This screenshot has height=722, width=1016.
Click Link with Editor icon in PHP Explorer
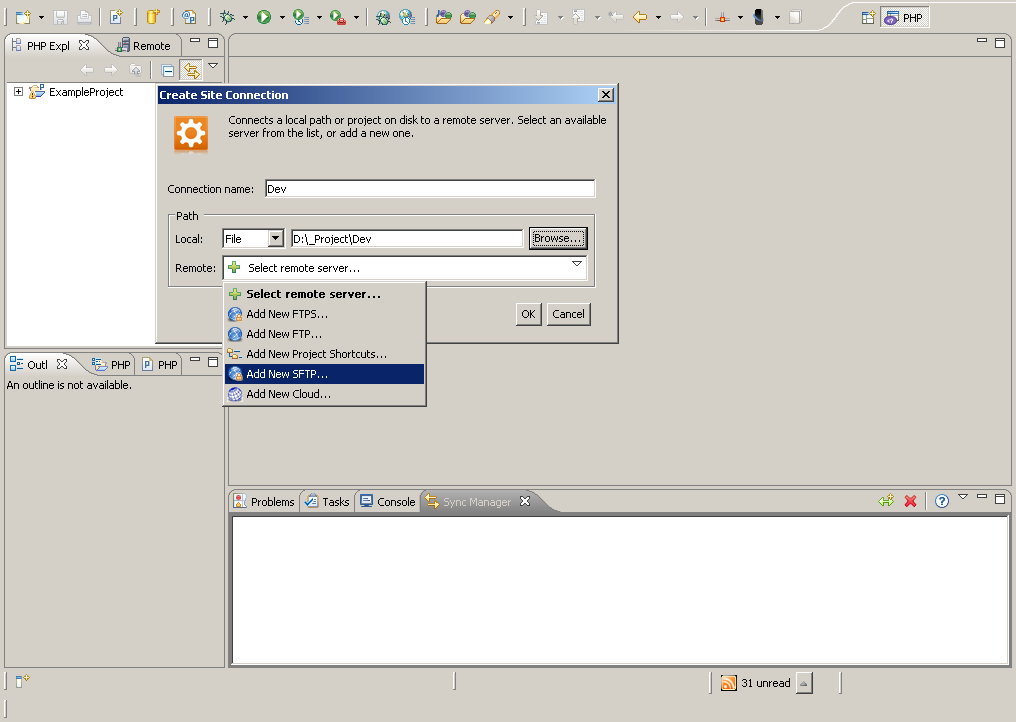tap(191, 70)
